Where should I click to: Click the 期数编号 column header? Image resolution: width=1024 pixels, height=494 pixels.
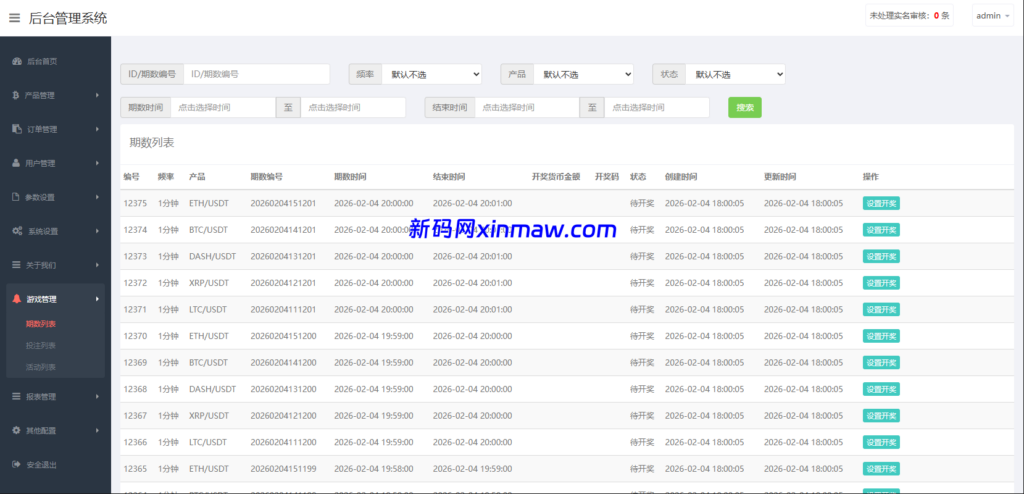266,177
